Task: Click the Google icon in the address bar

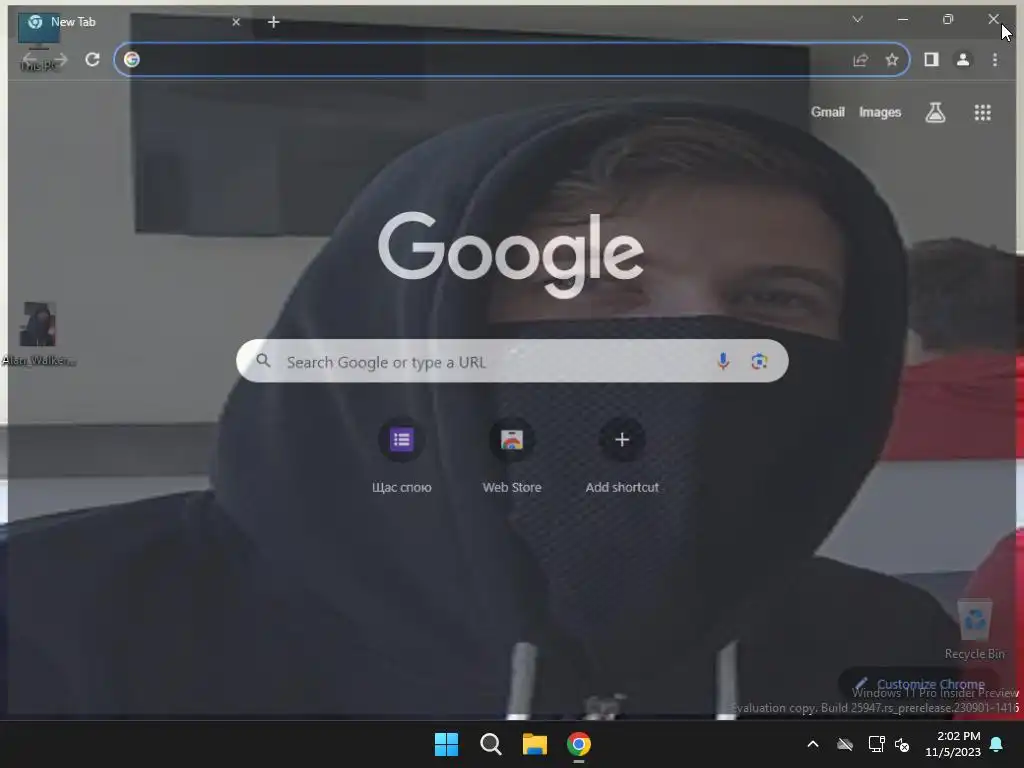Action: 132,59
